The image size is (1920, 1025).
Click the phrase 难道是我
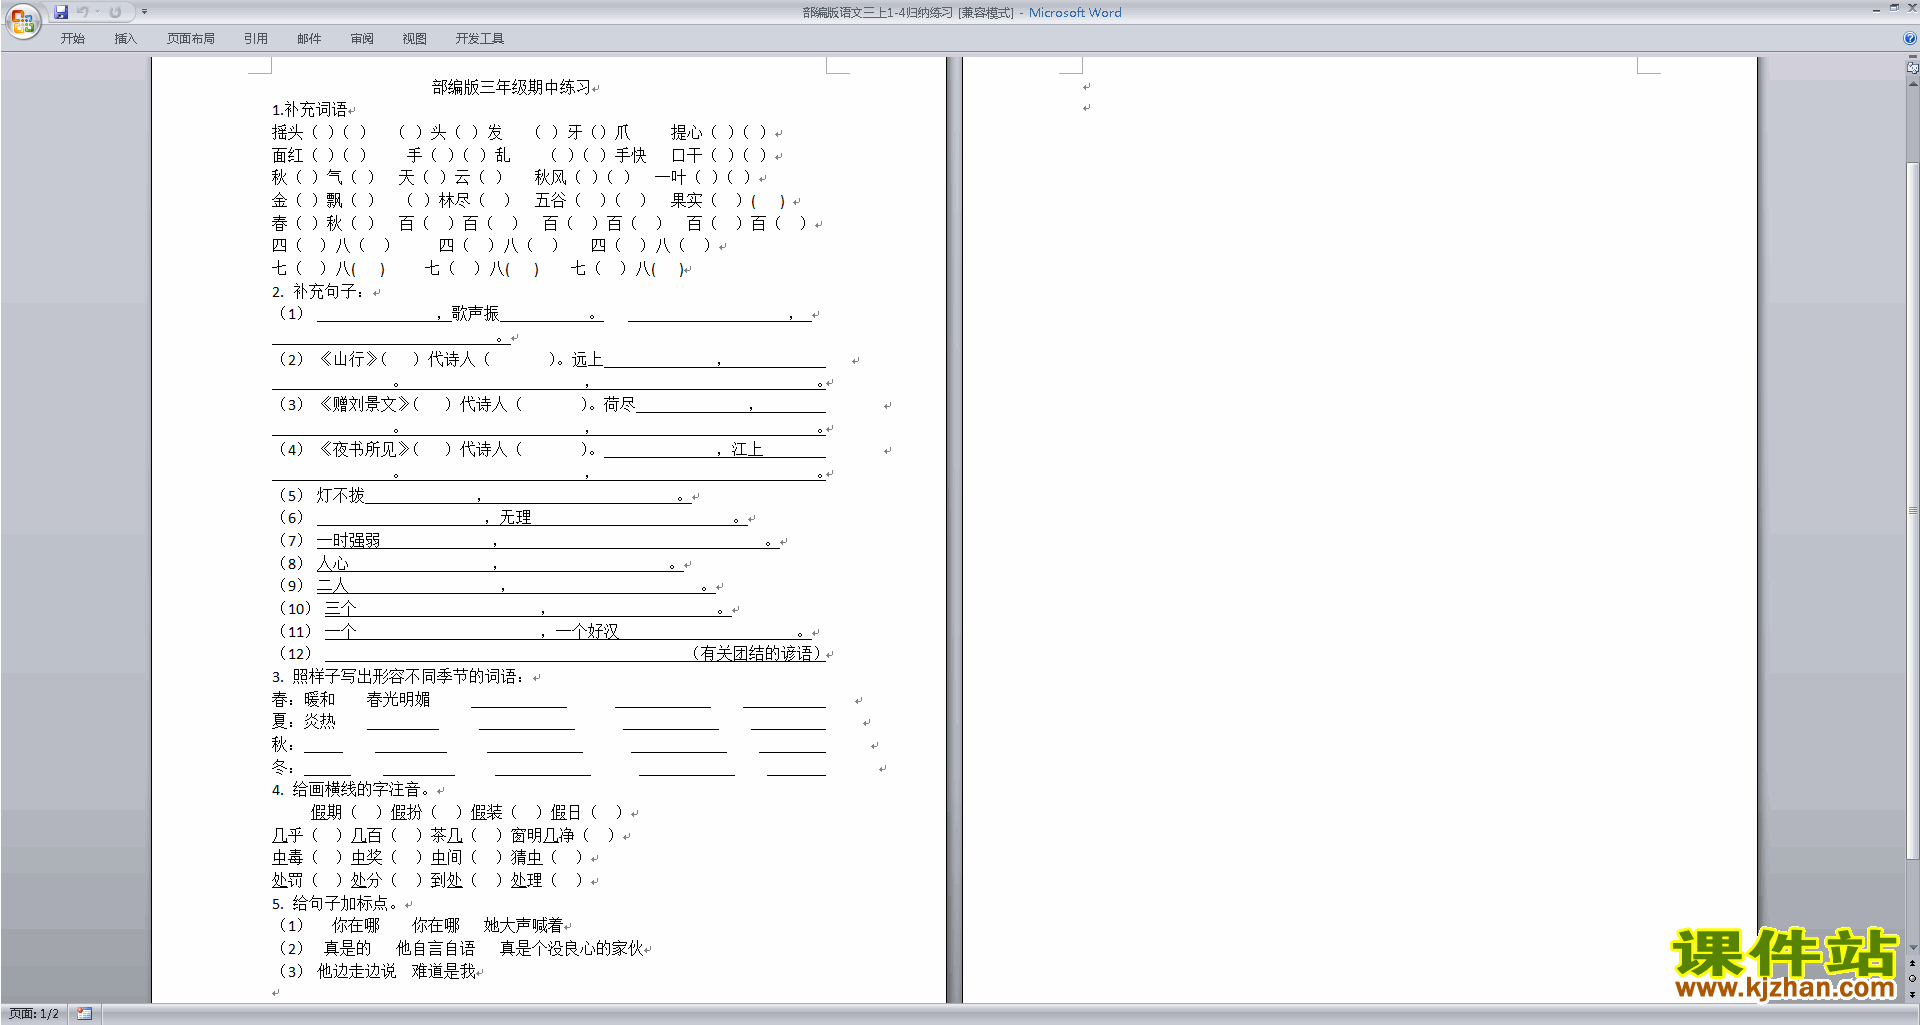[x=444, y=971]
